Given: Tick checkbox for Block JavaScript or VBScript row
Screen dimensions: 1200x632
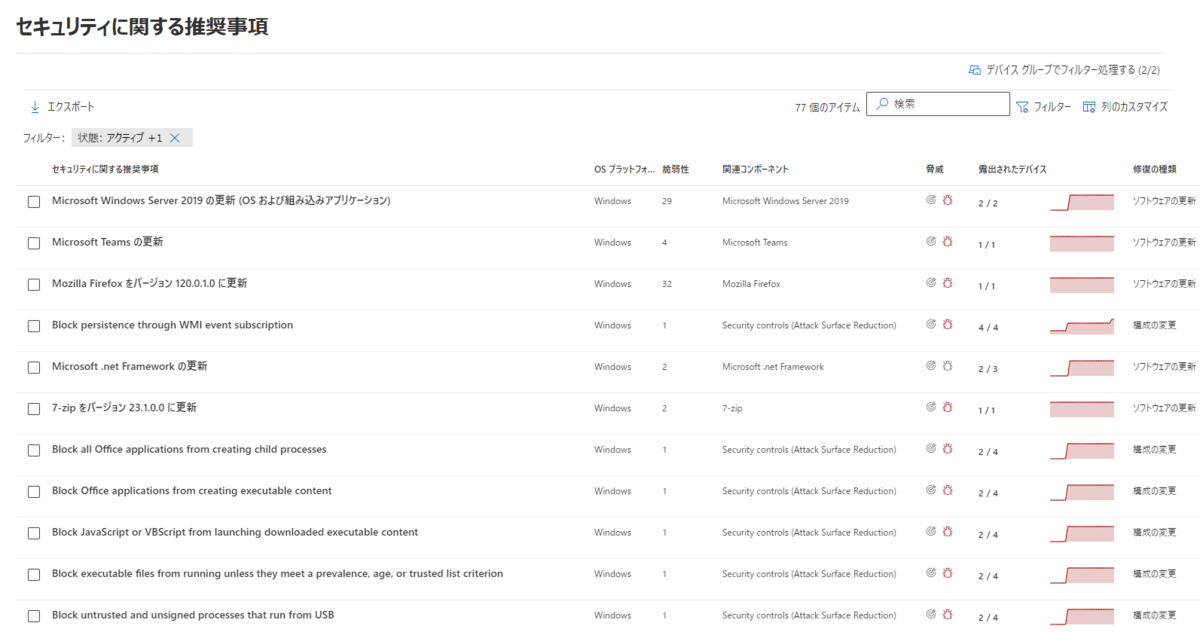Looking at the screenshot, I should pos(34,533).
